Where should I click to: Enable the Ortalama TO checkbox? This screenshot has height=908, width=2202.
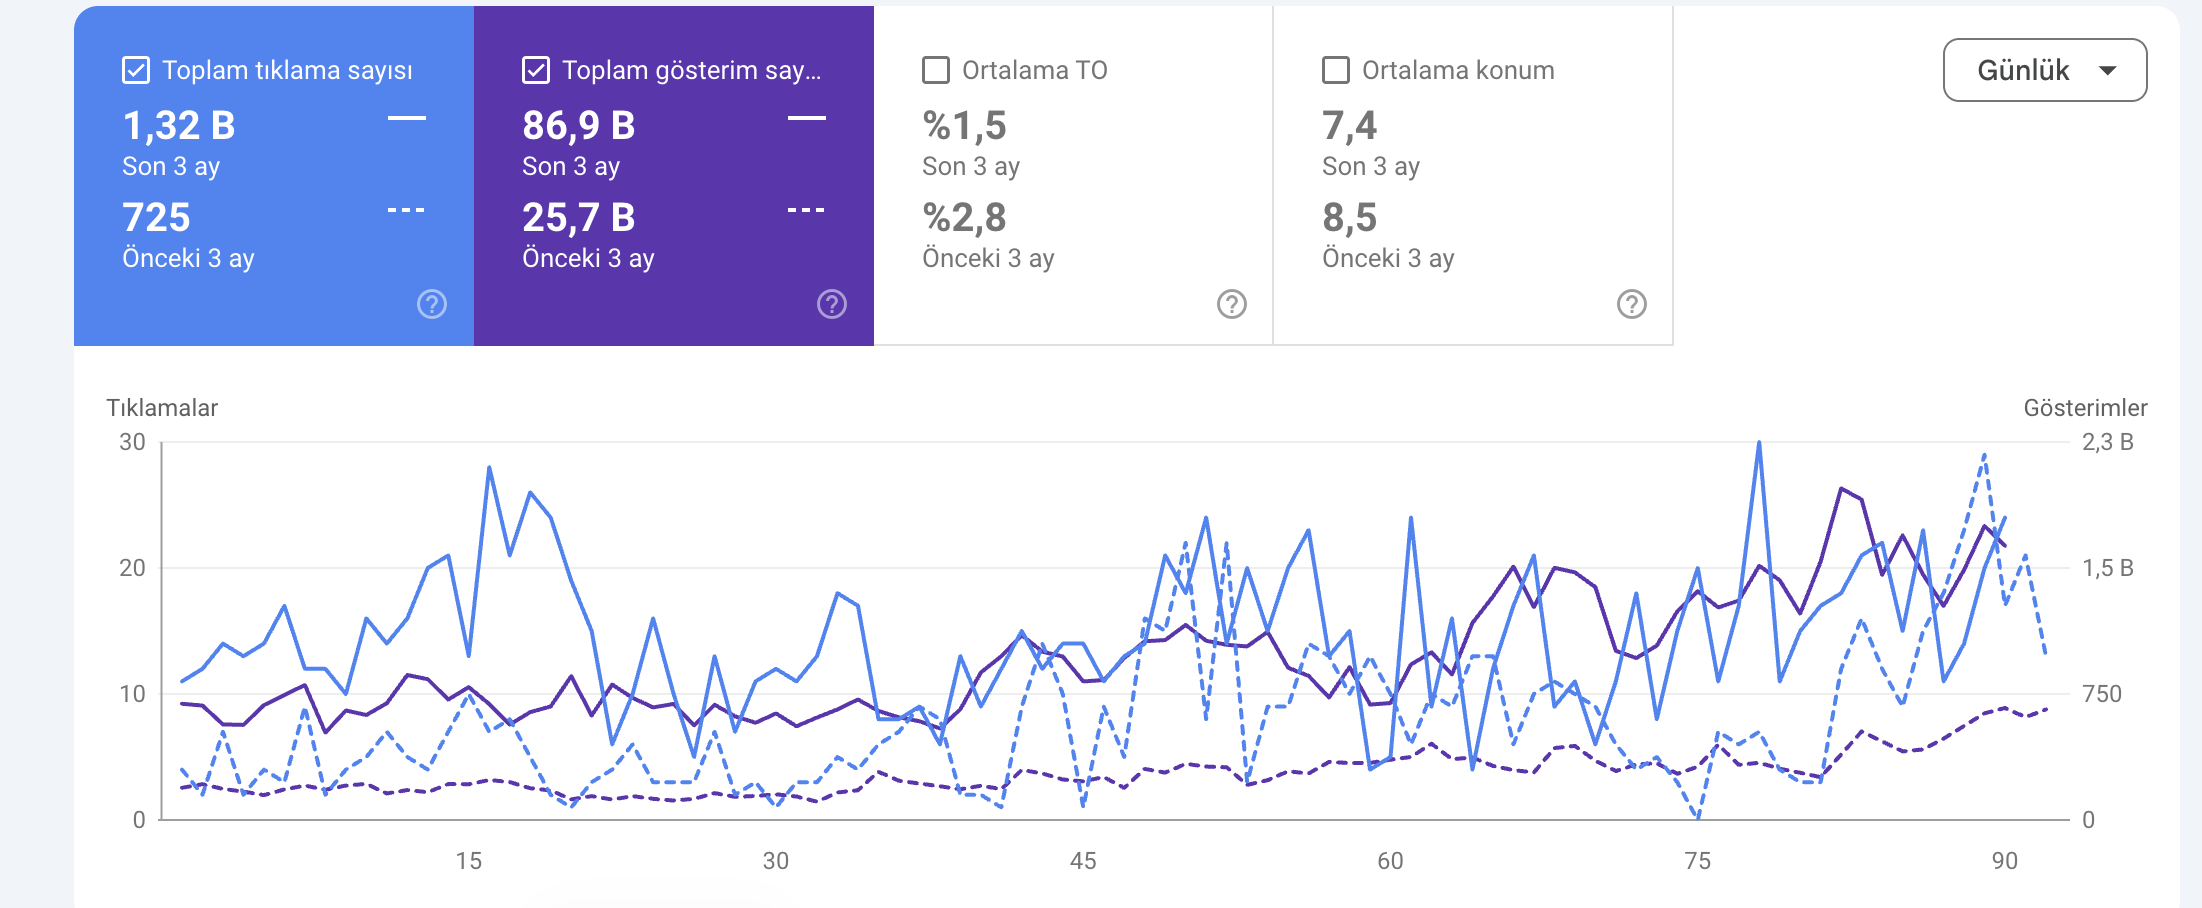[936, 70]
